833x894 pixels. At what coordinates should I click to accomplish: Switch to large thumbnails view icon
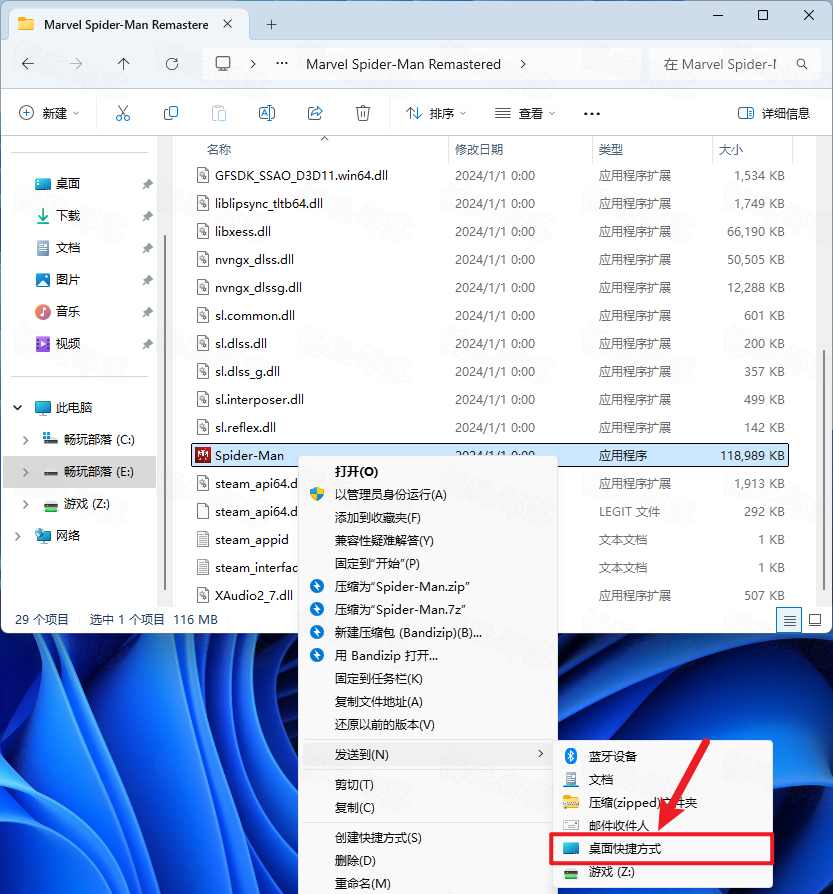pyautogui.click(x=815, y=620)
